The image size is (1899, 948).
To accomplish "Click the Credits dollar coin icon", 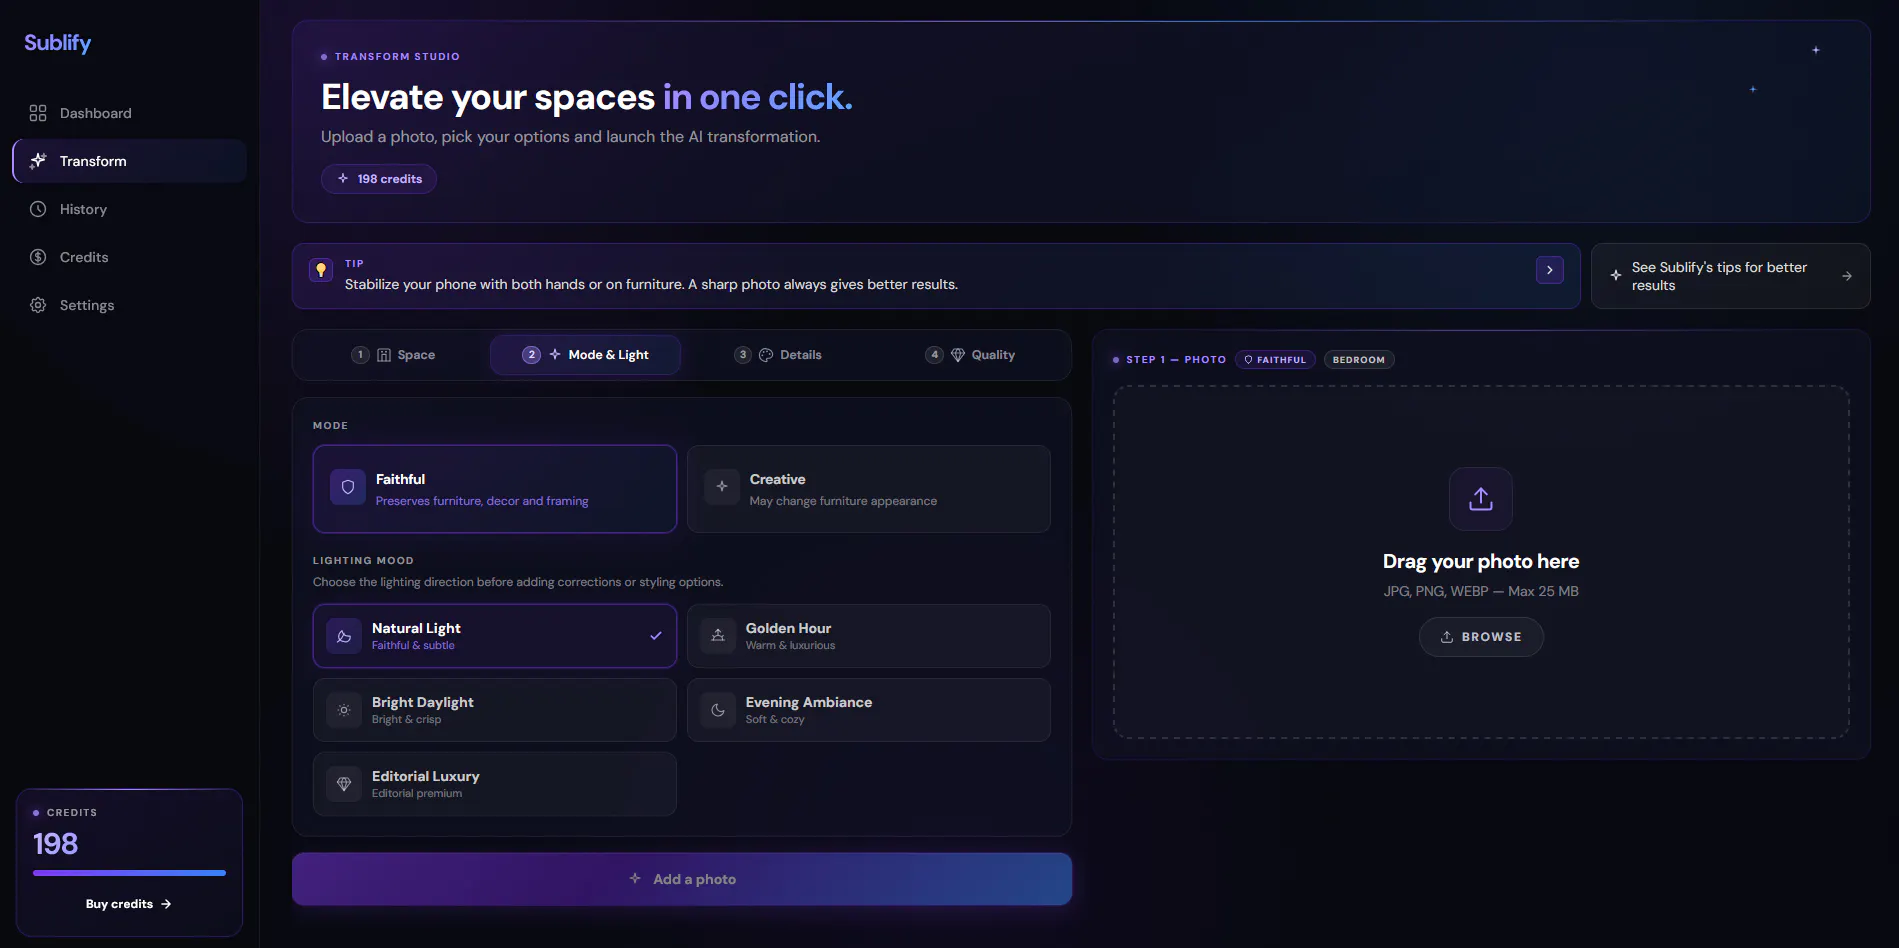I will coord(38,257).
